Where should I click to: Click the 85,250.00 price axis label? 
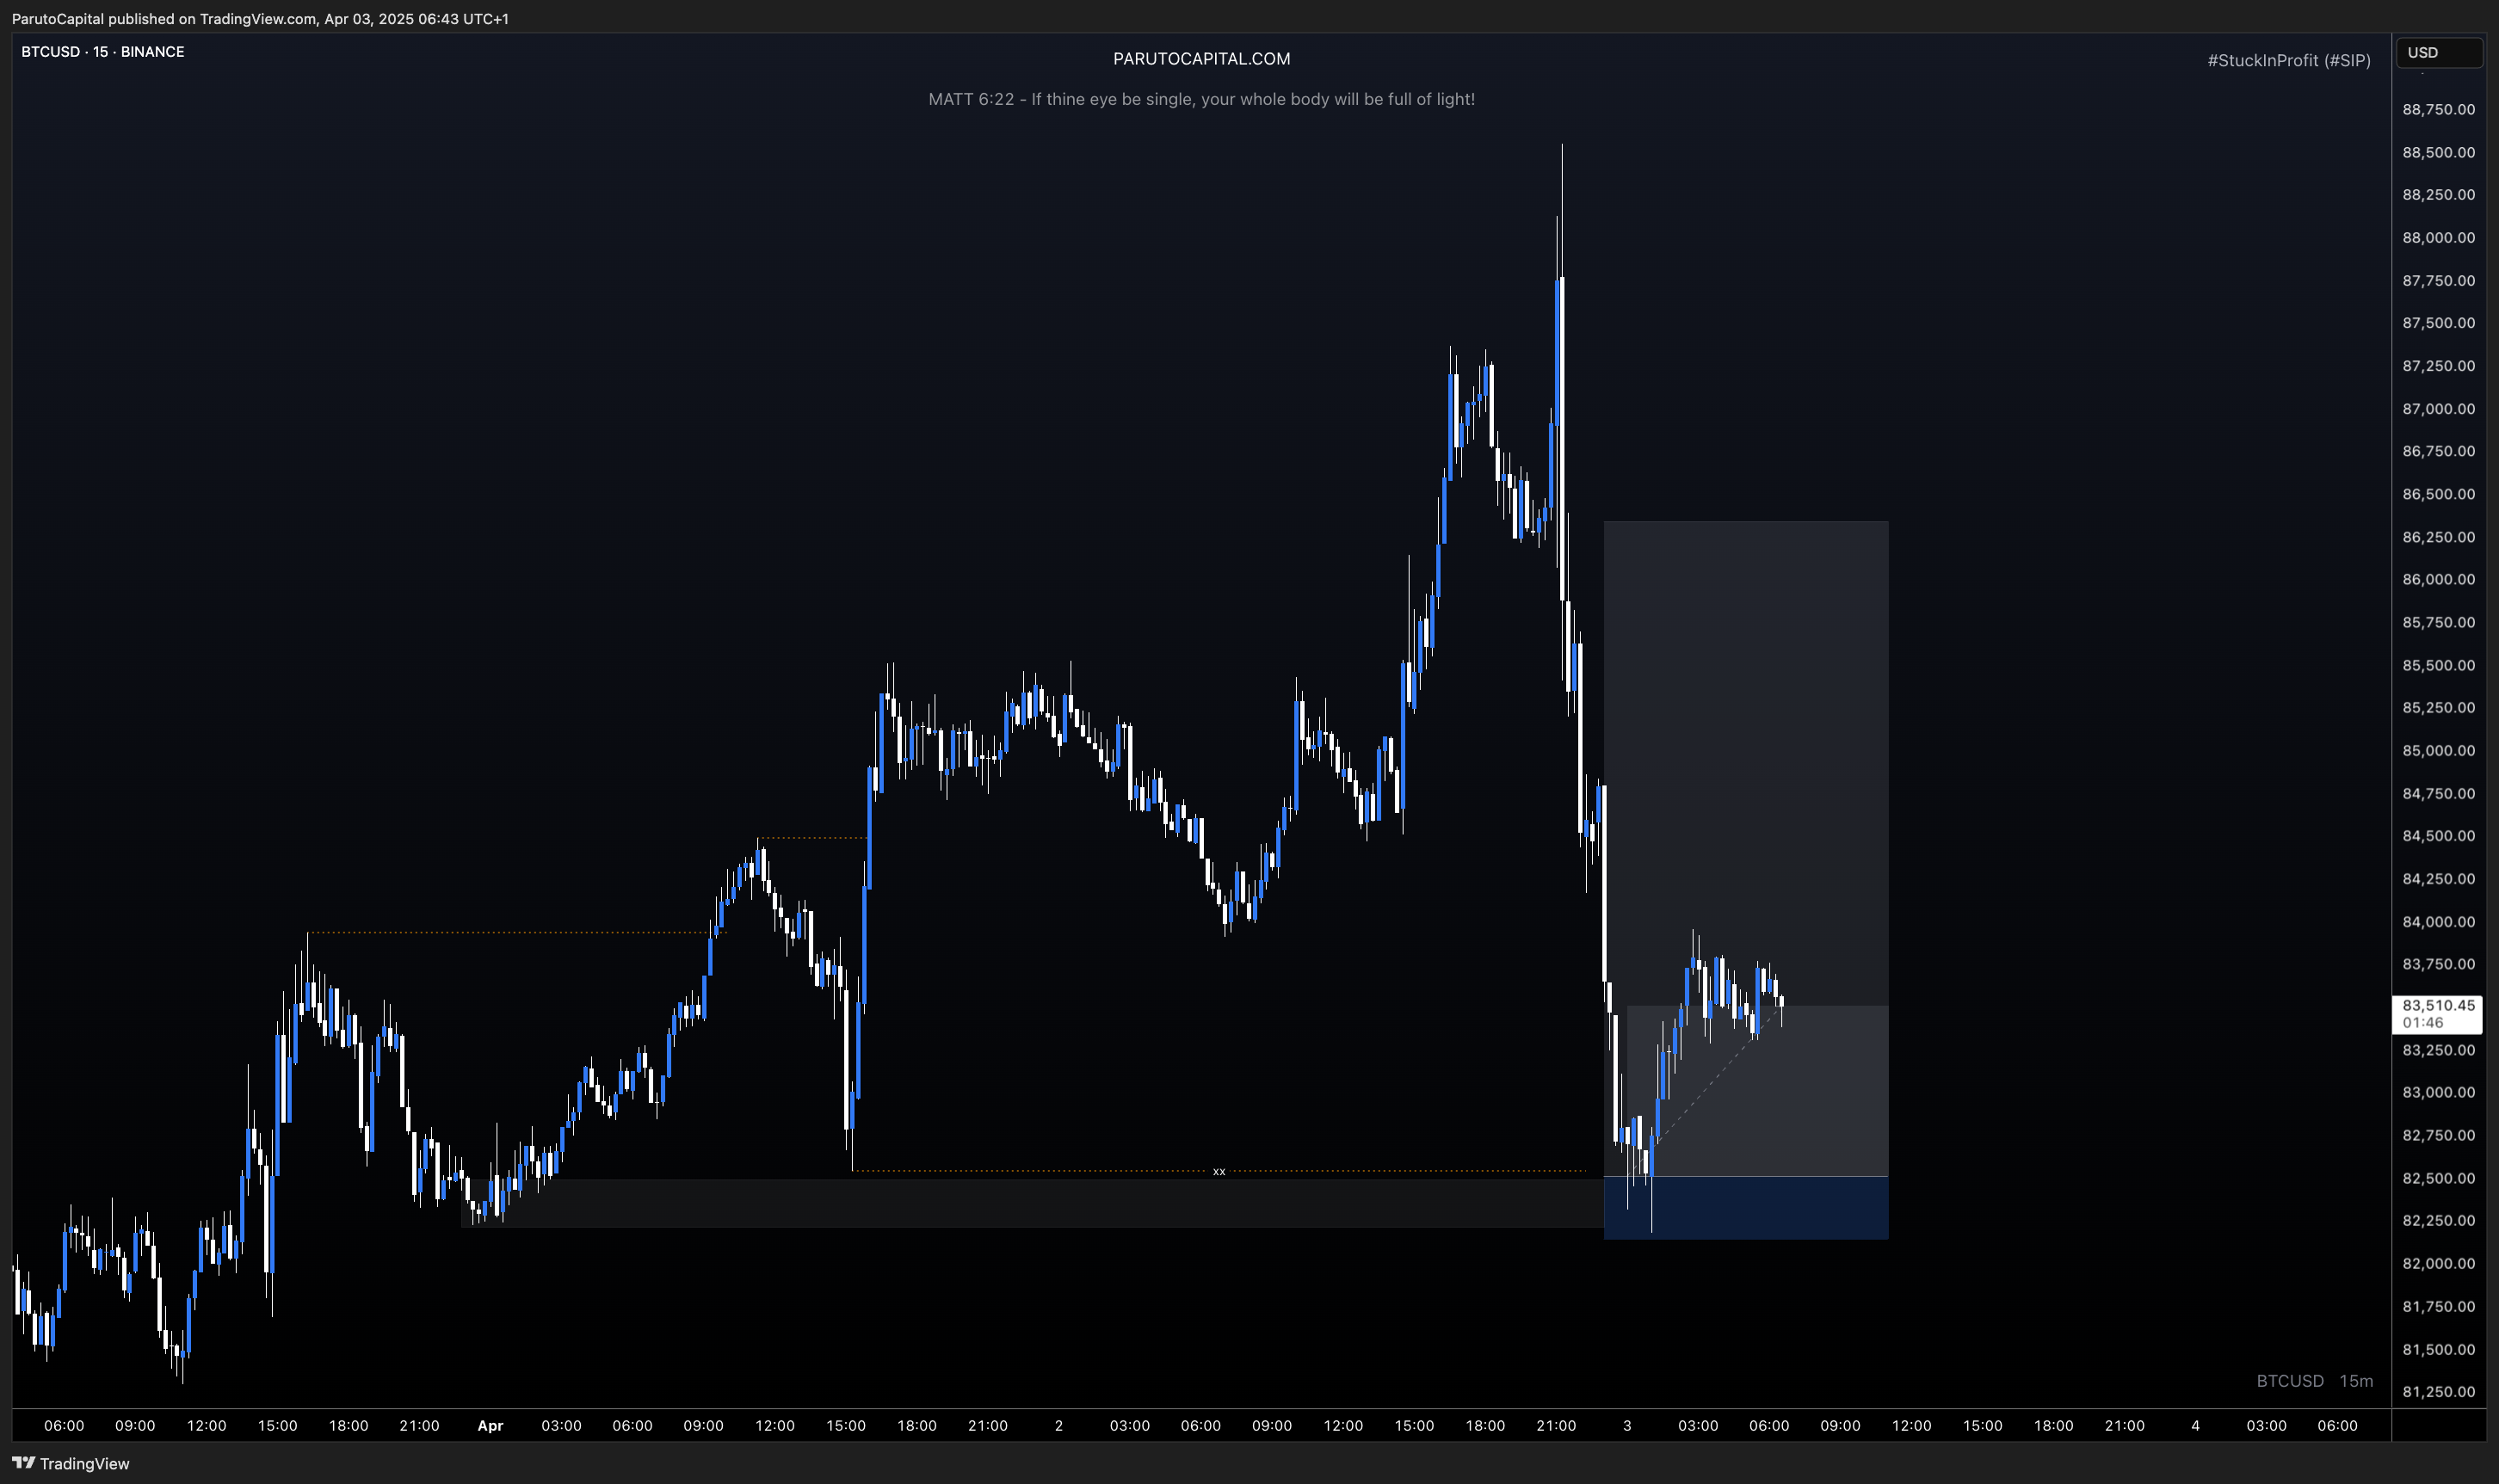click(x=2438, y=707)
